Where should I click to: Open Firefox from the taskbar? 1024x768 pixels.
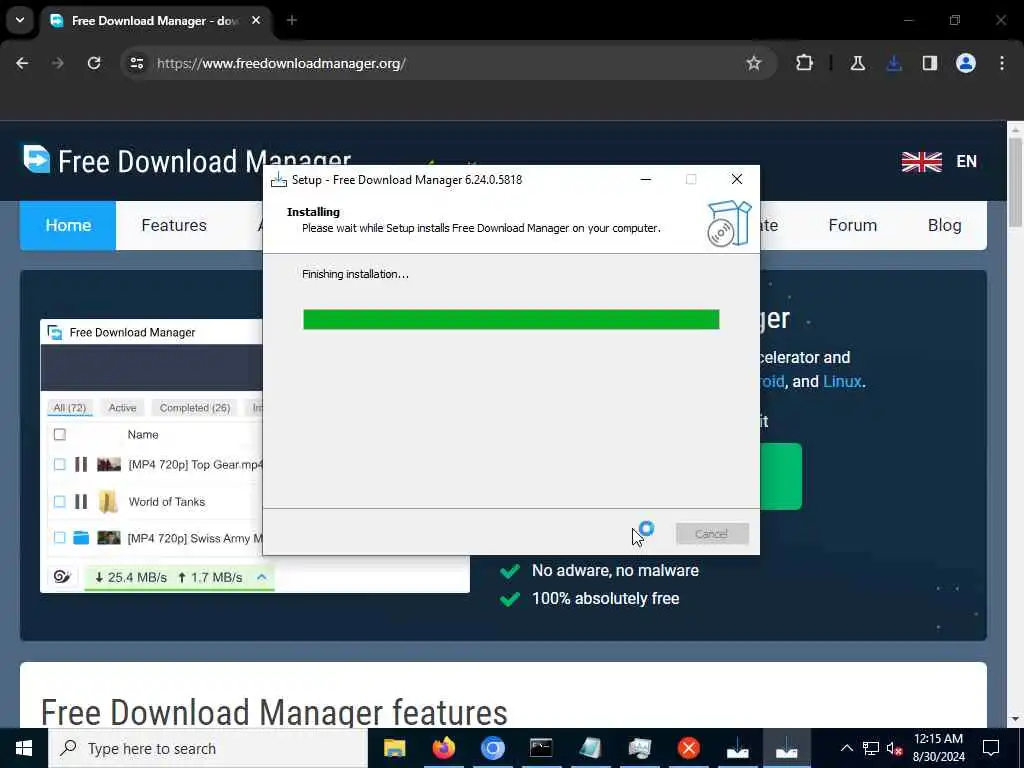[444, 748]
